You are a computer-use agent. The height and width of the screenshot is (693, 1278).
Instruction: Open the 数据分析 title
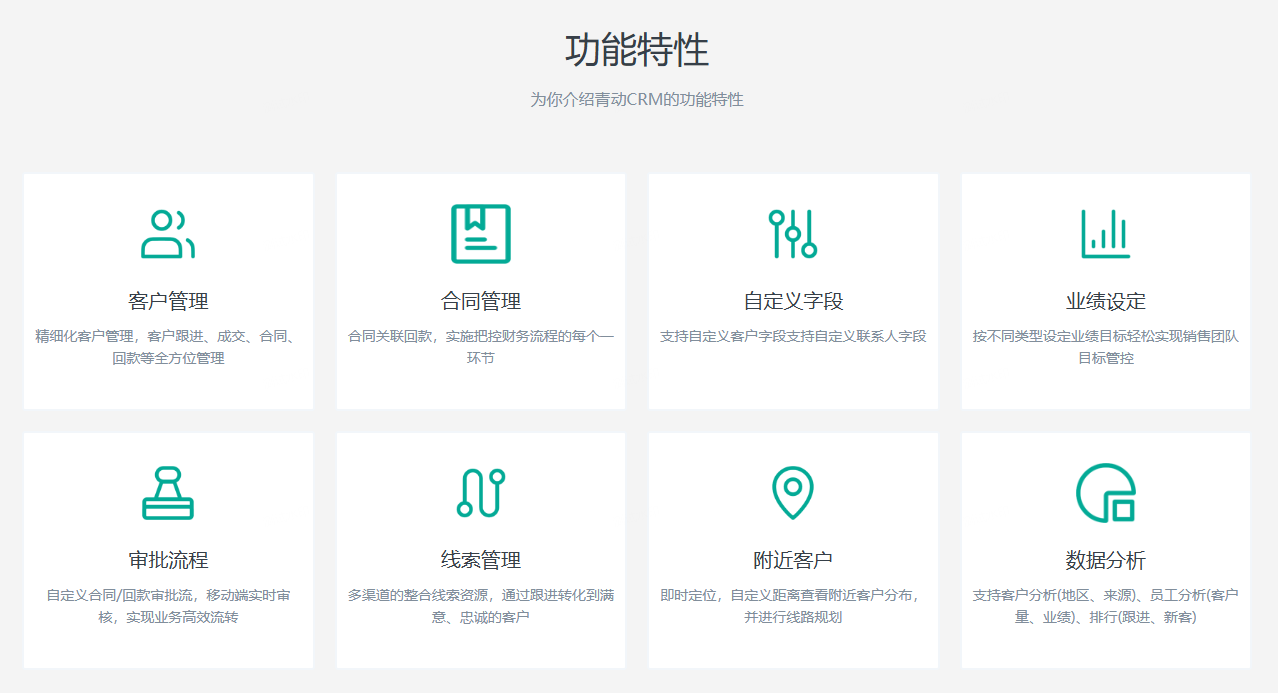pyautogui.click(x=1105, y=560)
